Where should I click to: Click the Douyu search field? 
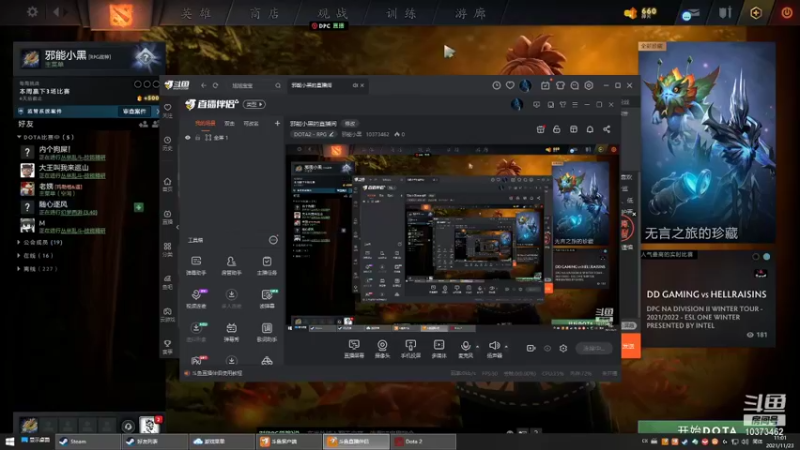tap(255, 85)
